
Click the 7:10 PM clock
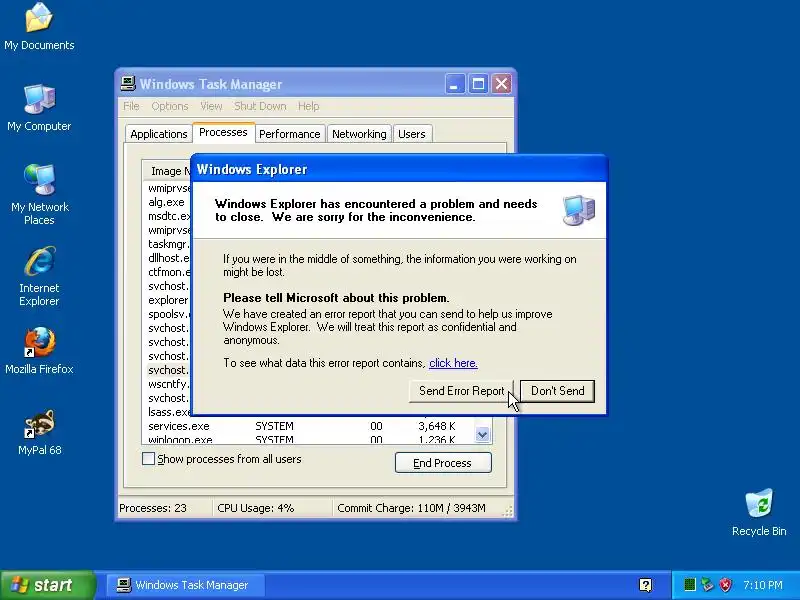click(x=763, y=585)
